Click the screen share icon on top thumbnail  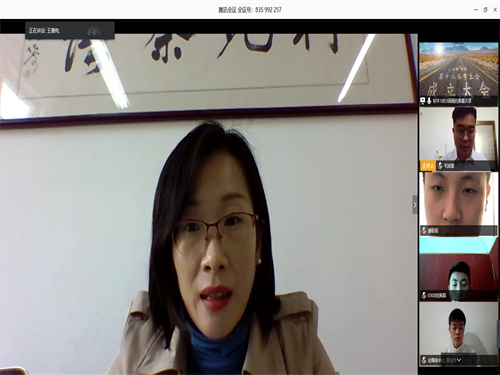coord(423,100)
